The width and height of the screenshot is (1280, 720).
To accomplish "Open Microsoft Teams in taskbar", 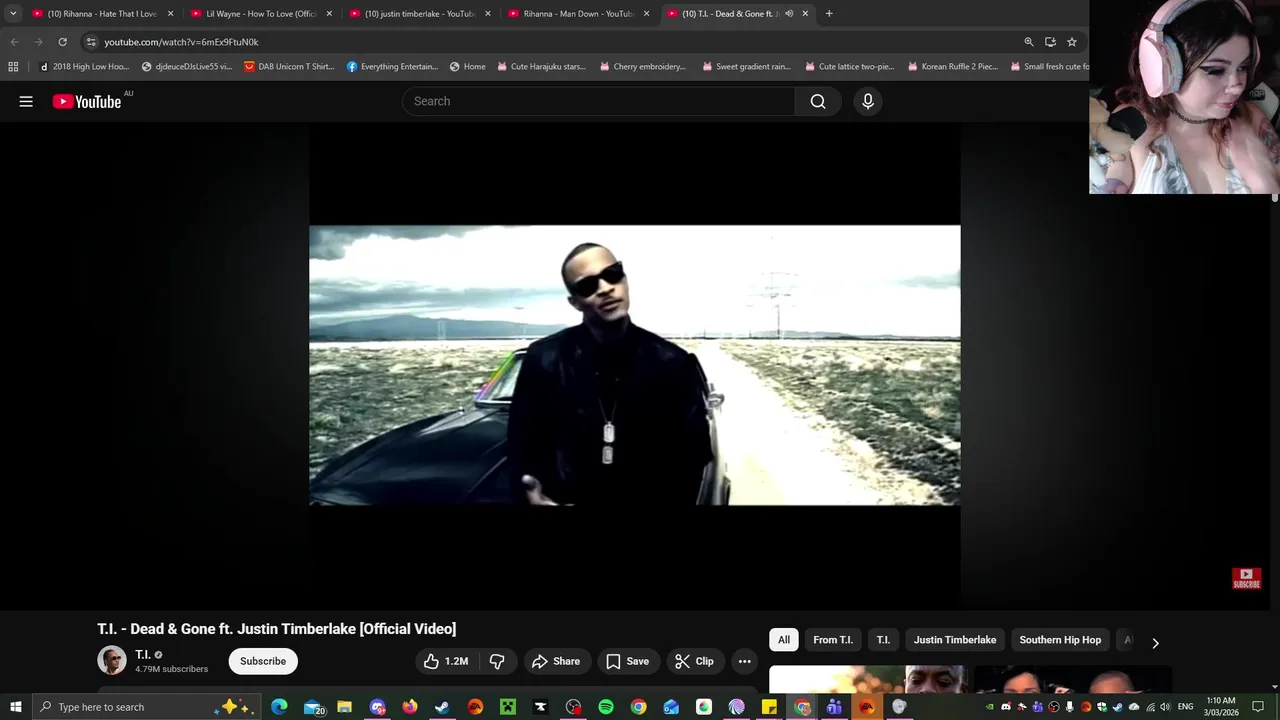I will (834, 707).
